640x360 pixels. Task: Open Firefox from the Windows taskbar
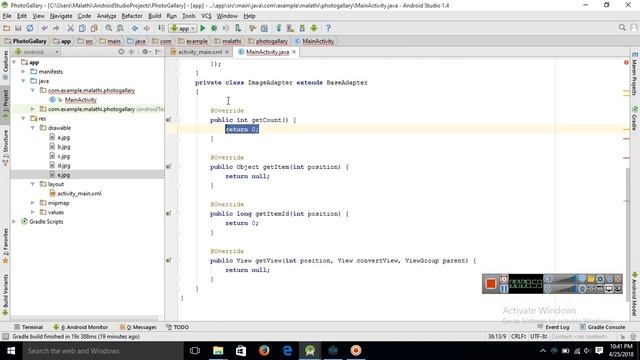264,351
